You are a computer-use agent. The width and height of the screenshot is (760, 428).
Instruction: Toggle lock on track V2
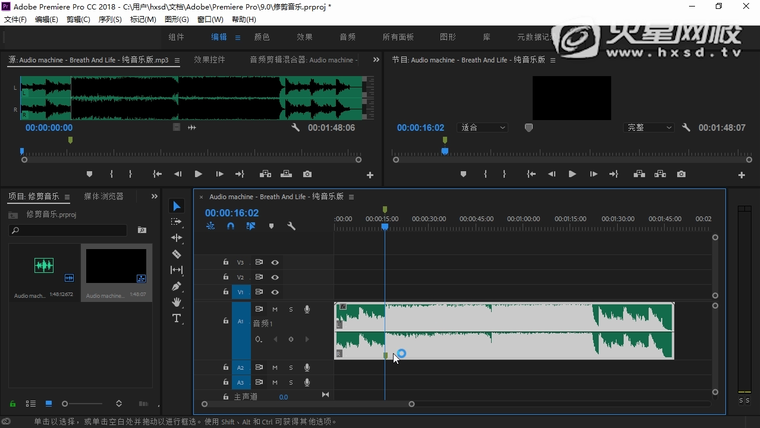226,277
